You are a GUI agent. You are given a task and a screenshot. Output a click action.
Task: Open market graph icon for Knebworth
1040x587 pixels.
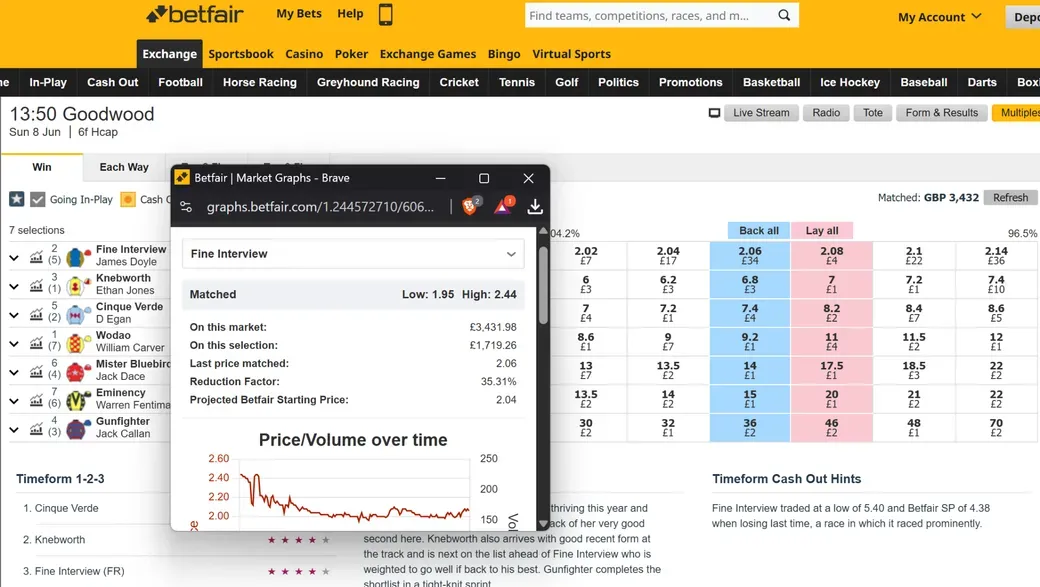point(36,285)
